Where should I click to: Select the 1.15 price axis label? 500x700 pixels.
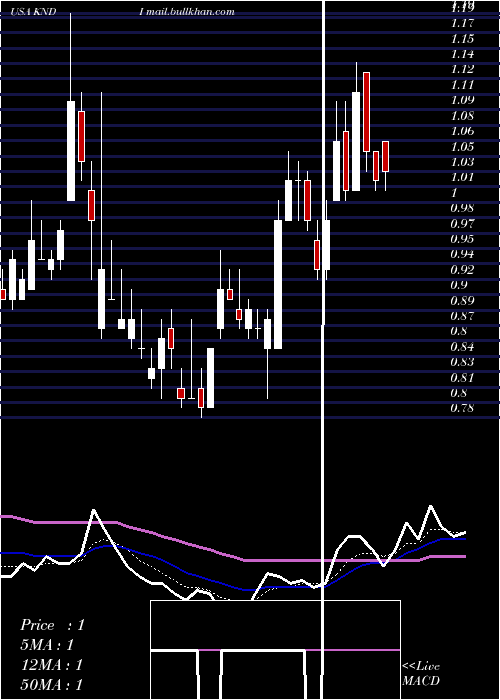[x=462, y=39]
